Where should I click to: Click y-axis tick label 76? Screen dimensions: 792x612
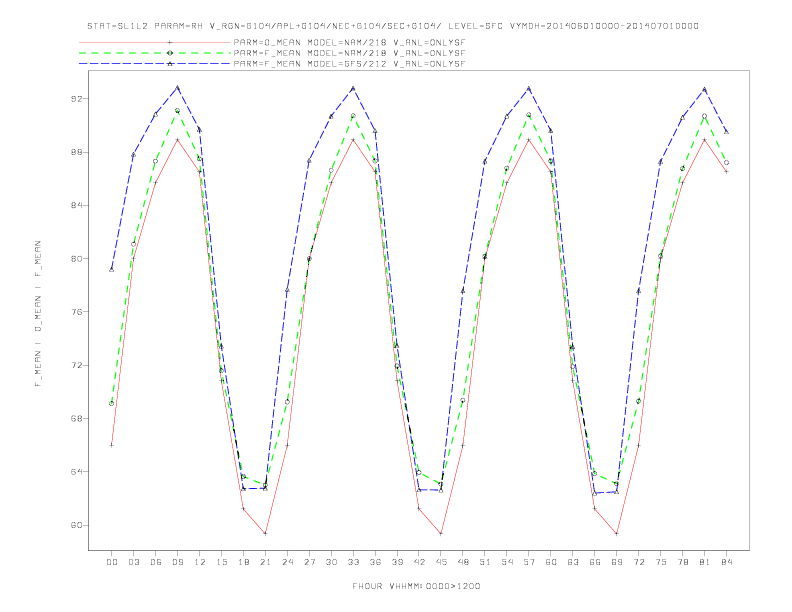click(x=77, y=312)
